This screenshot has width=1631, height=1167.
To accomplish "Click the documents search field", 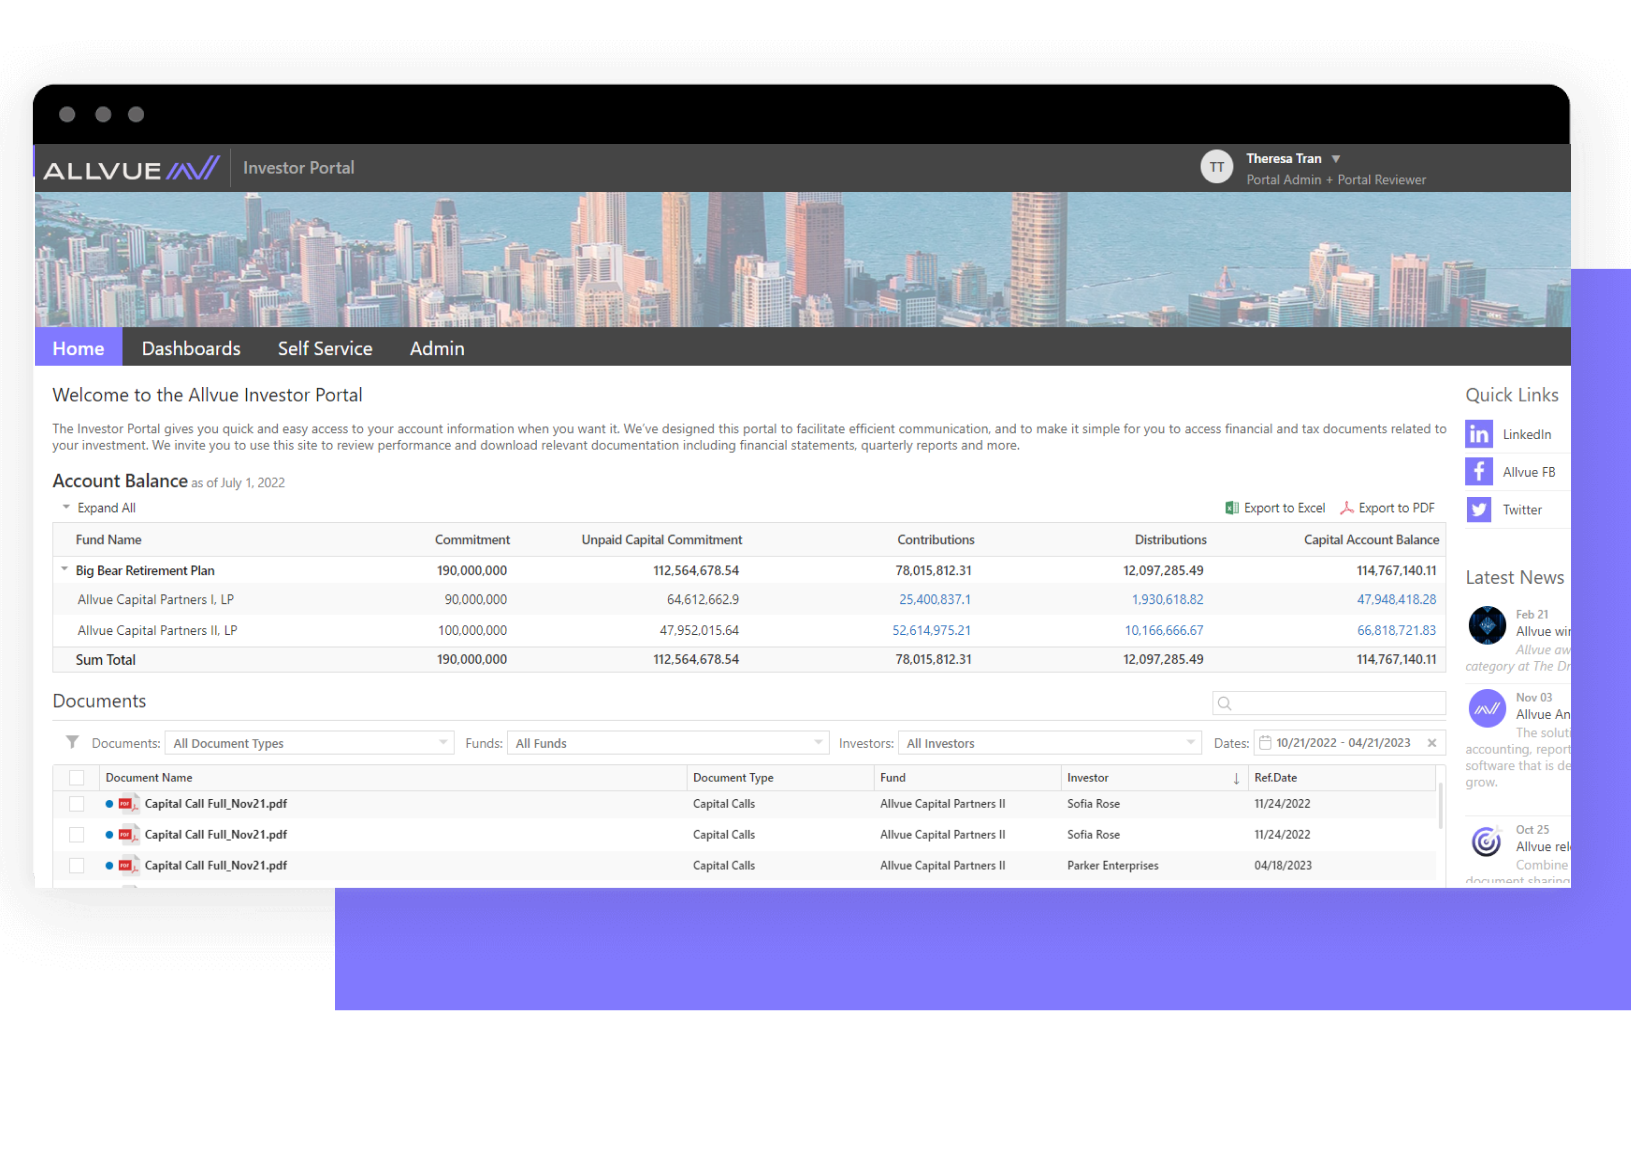I will [x=1329, y=703].
